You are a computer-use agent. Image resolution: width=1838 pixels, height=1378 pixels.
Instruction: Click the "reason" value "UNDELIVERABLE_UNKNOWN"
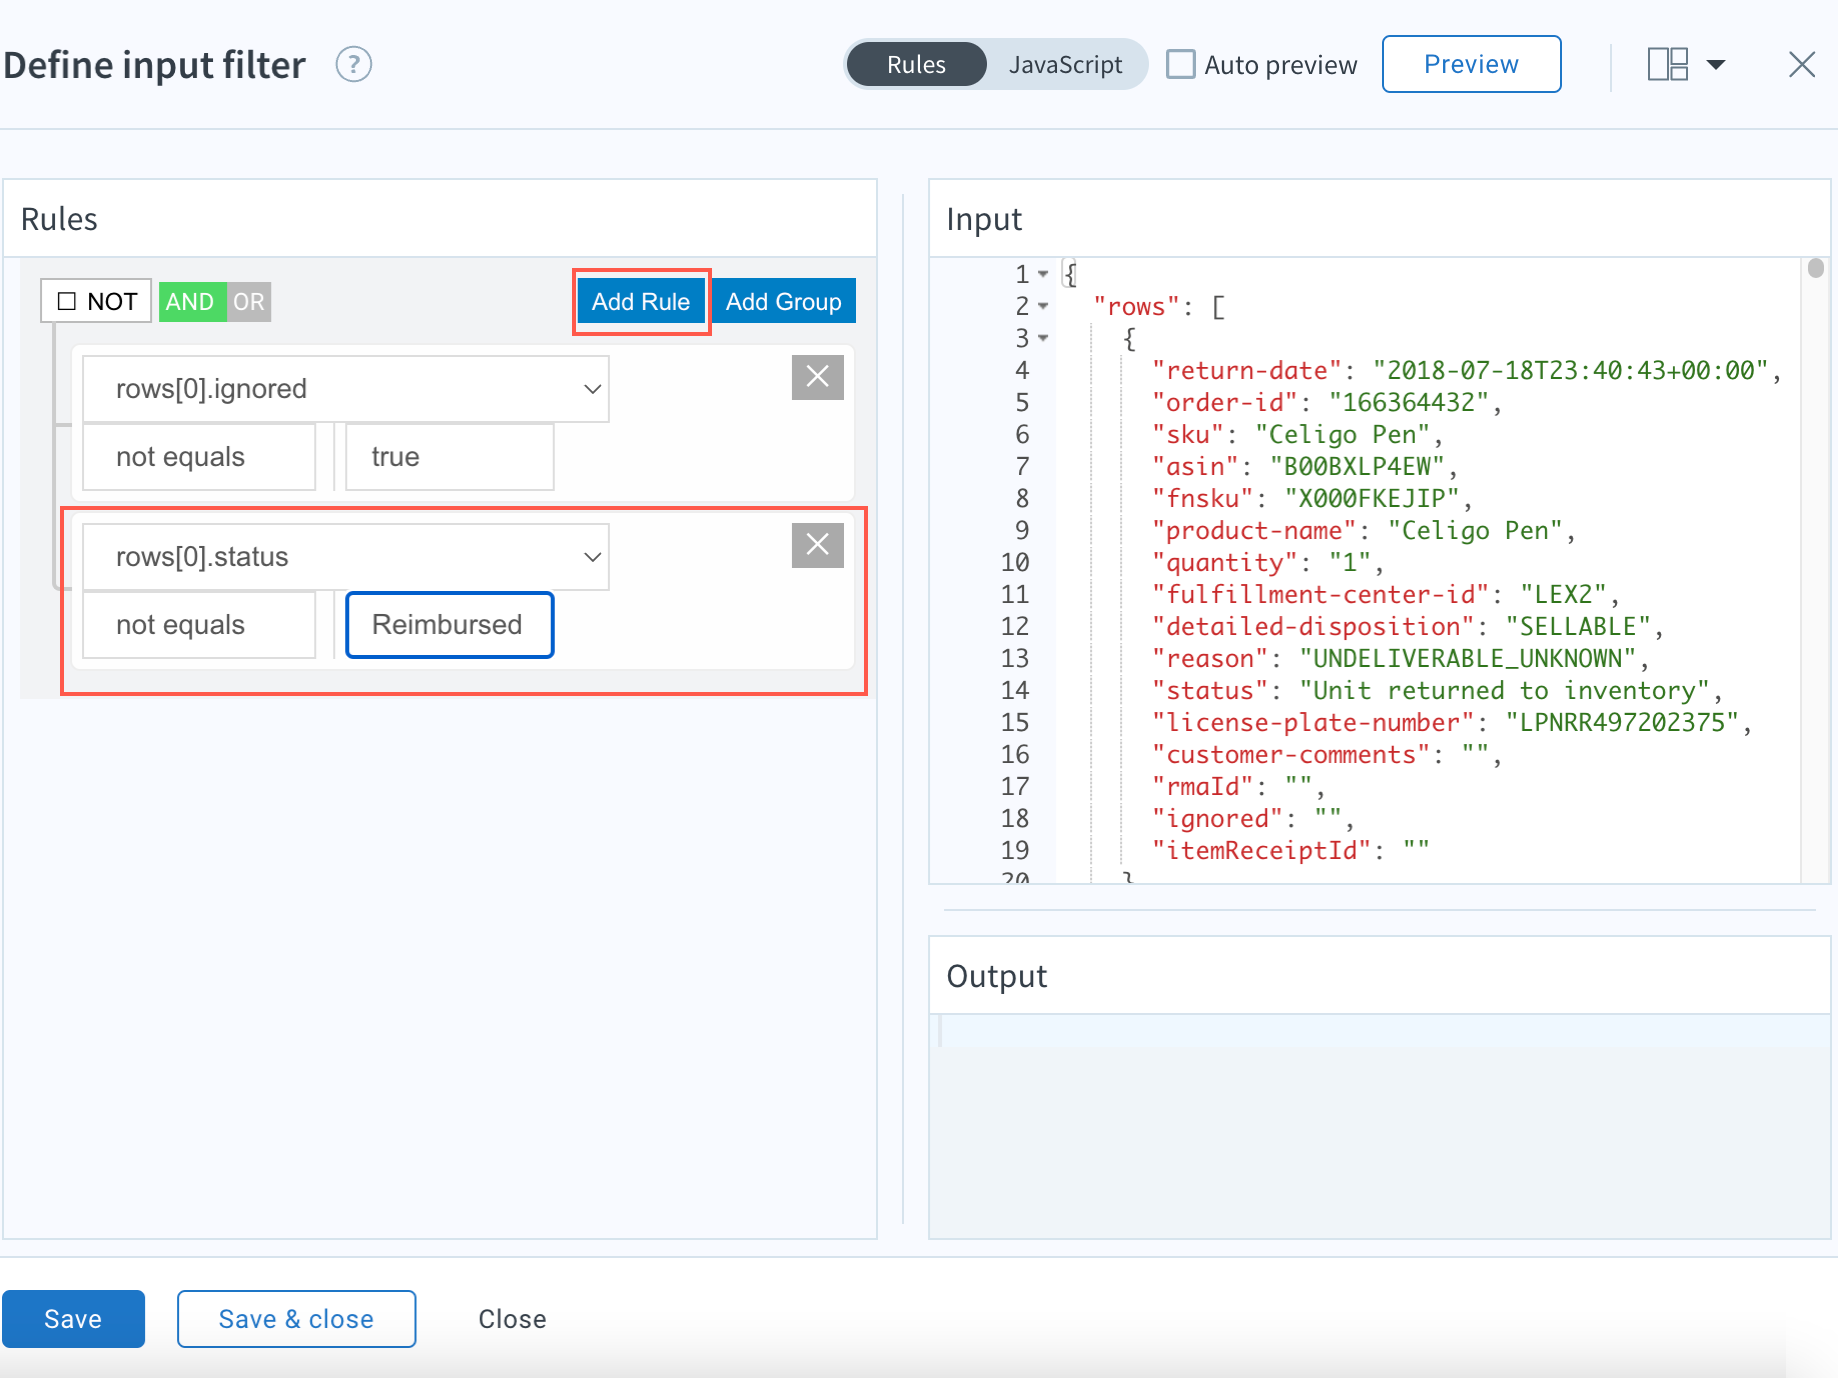click(1468, 658)
